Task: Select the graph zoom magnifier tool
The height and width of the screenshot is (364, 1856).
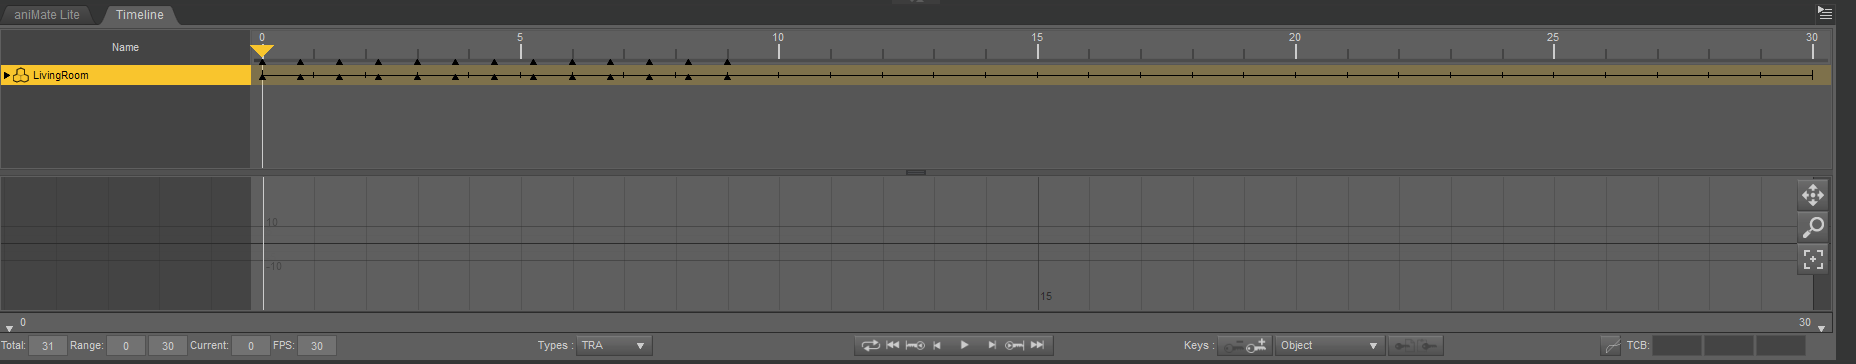Action: tap(1813, 227)
